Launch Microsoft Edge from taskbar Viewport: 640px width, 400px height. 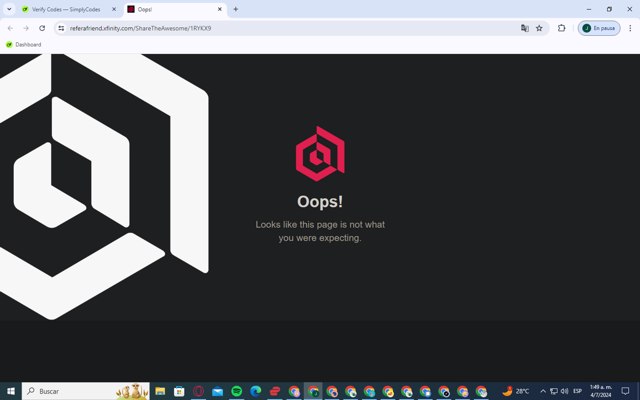(256, 391)
